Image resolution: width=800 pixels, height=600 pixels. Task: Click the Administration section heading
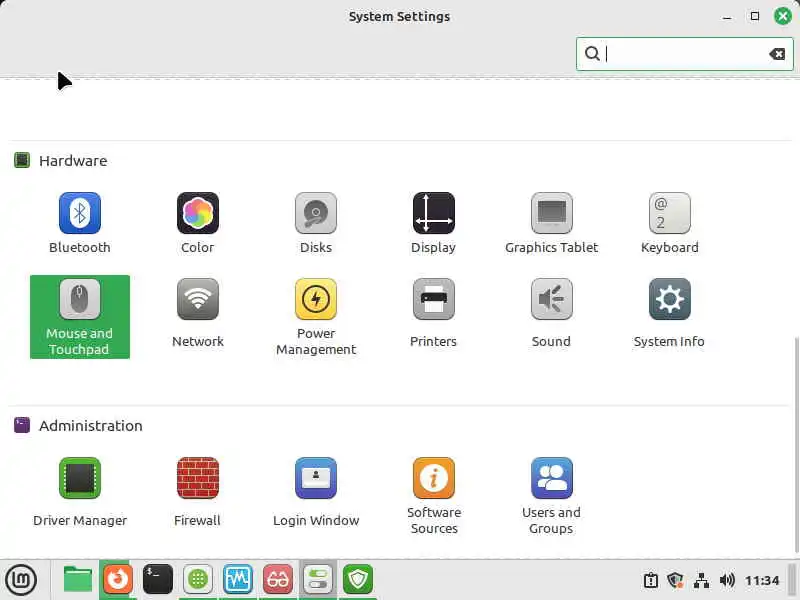click(91, 426)
